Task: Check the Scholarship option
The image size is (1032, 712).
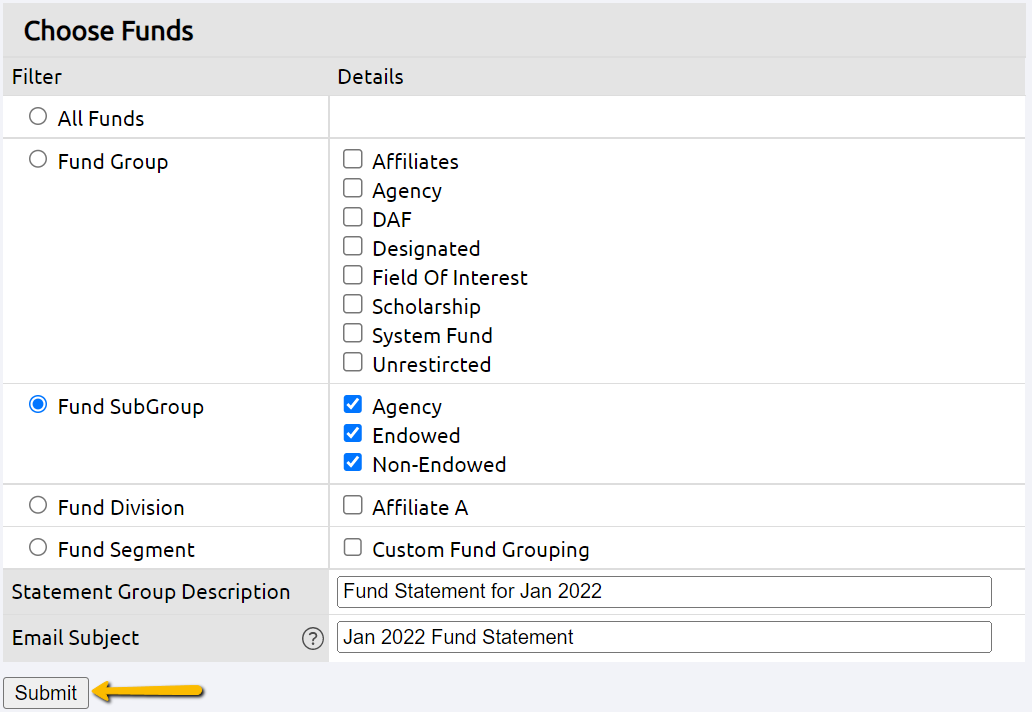Action: point(352,304)
